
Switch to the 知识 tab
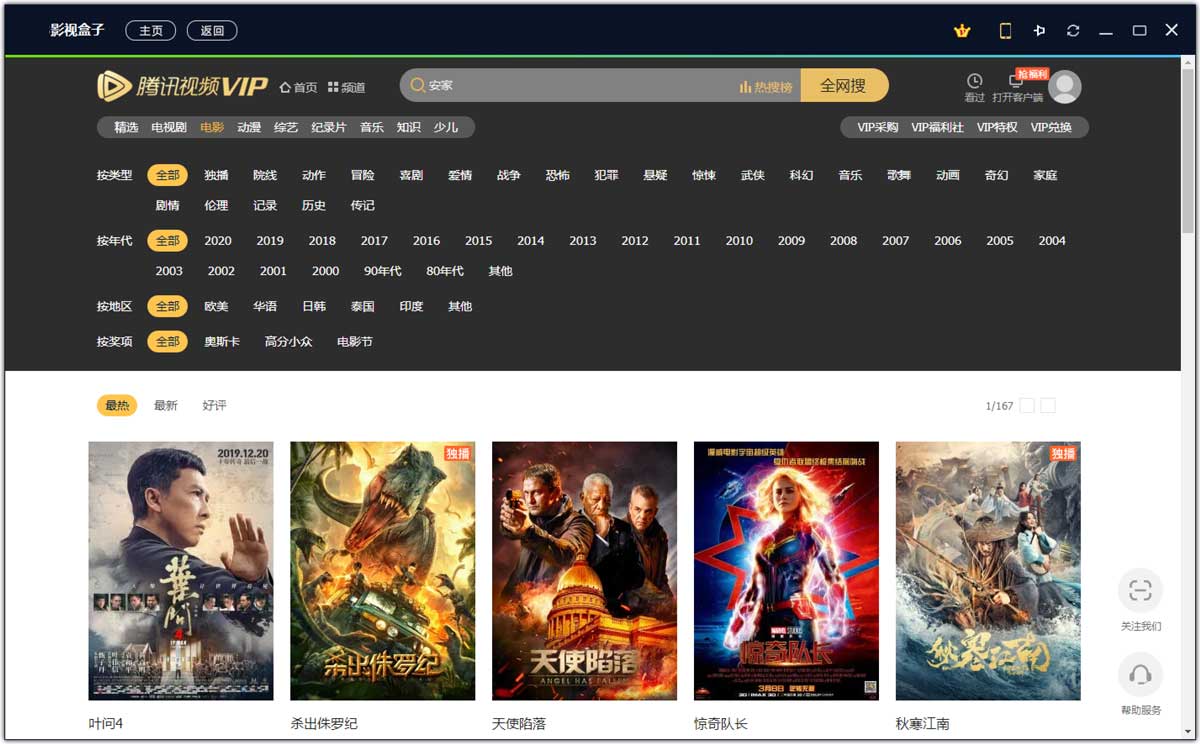pos(408,127)
